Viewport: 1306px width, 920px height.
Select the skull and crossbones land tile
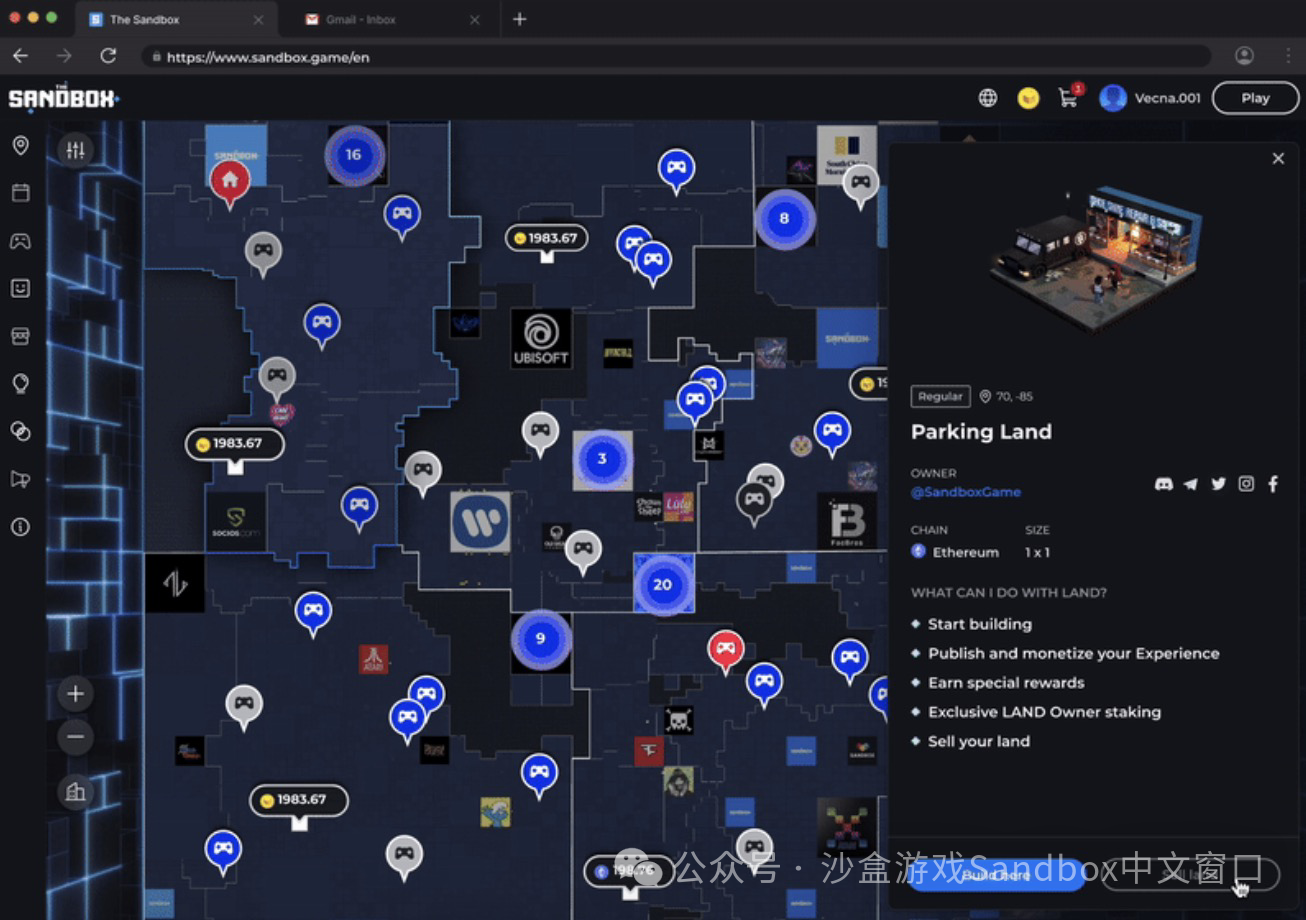coord(678,720)
